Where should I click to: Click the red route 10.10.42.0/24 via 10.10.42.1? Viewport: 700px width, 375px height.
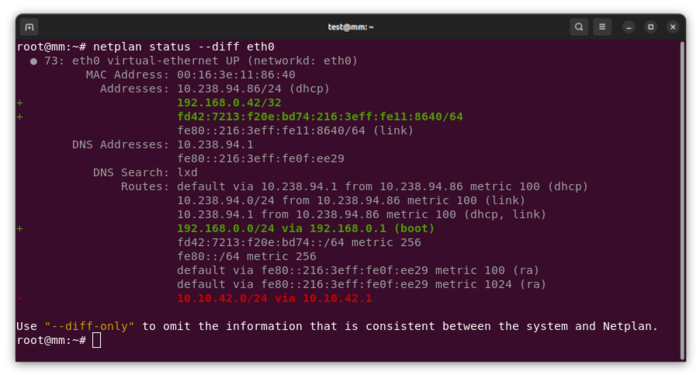pyautogui.click(x=274, y=298)
